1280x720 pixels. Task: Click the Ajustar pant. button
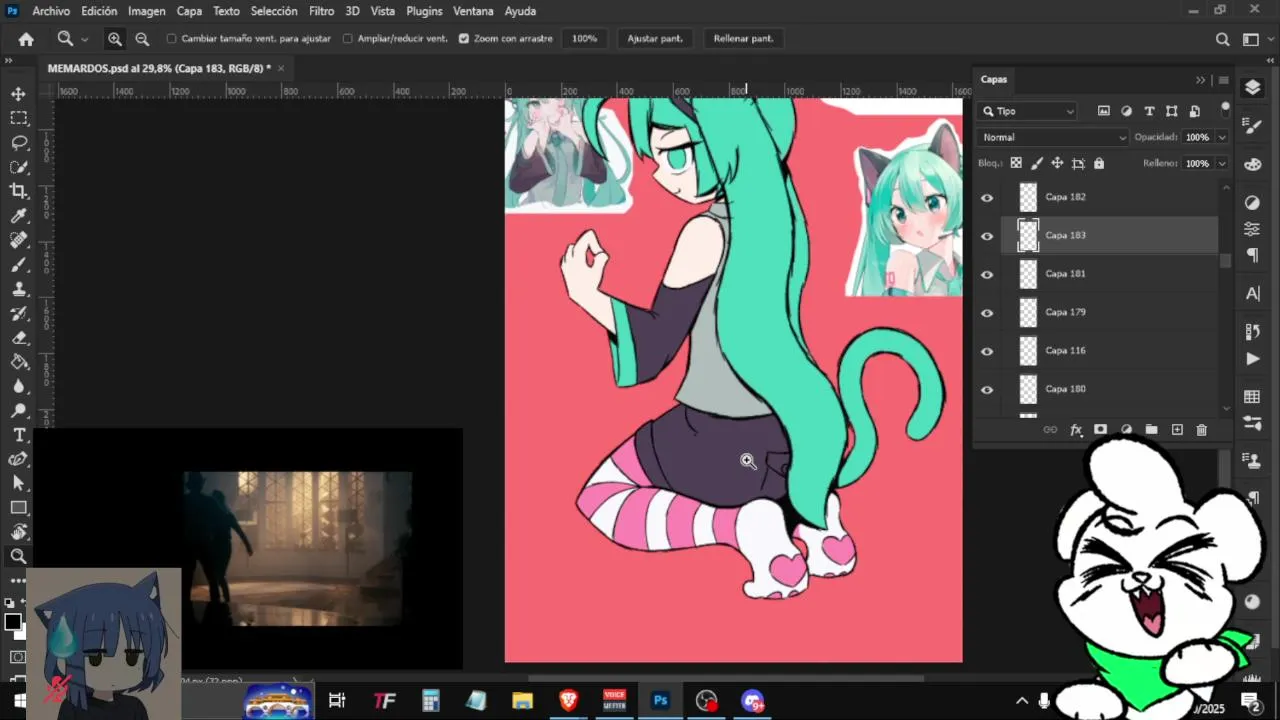click(x=655, y=39)
